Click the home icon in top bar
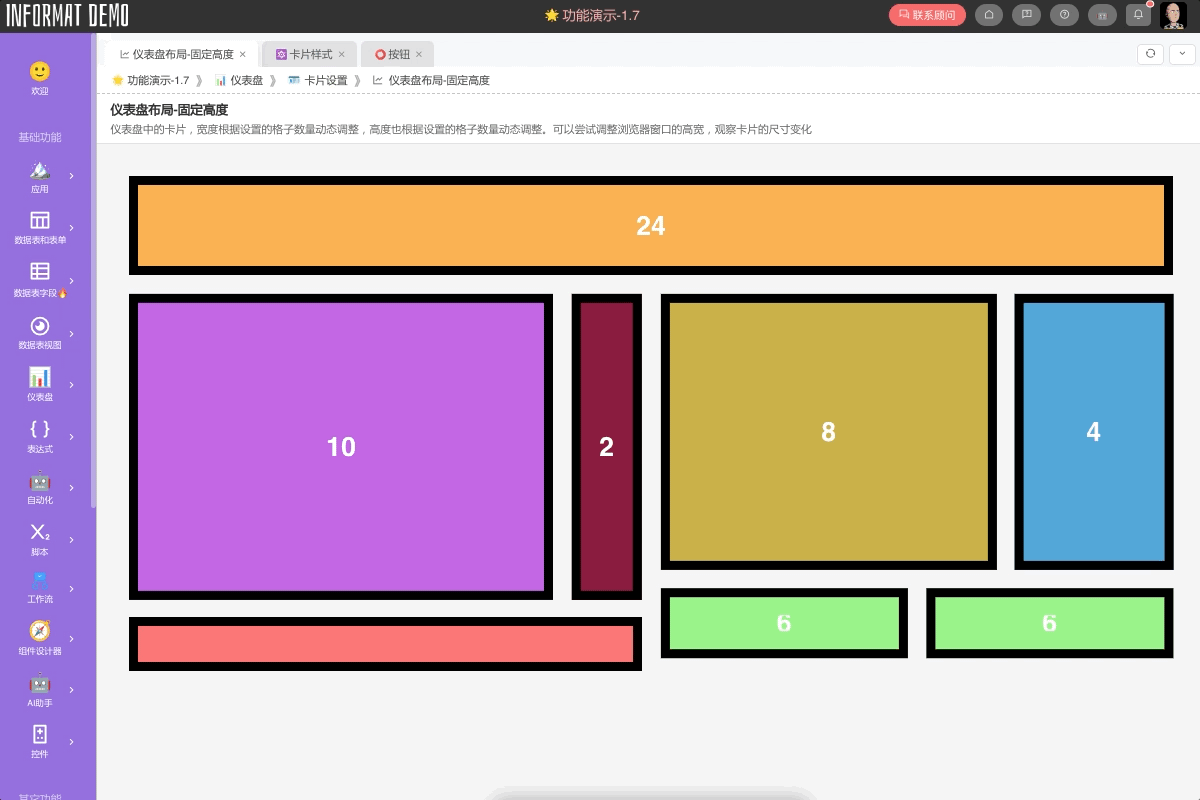The image size is (1200, 800). (x=989, y=15)
